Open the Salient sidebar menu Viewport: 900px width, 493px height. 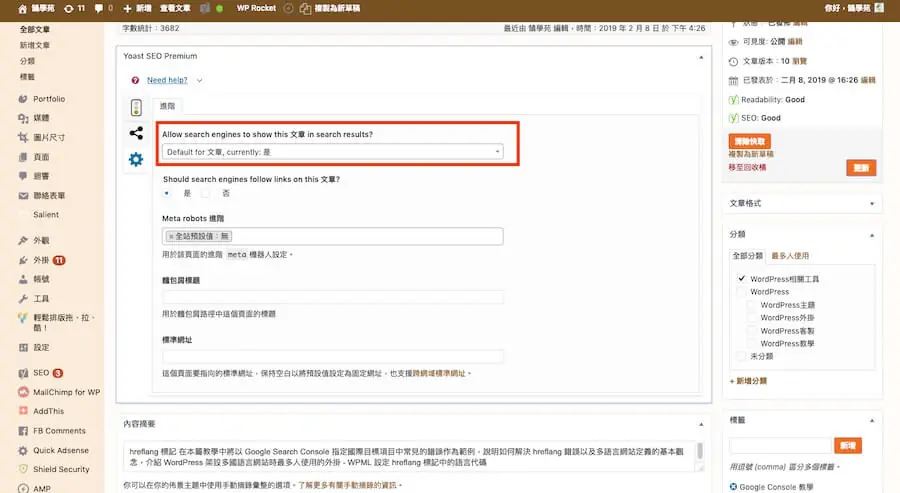pos(46,215)
